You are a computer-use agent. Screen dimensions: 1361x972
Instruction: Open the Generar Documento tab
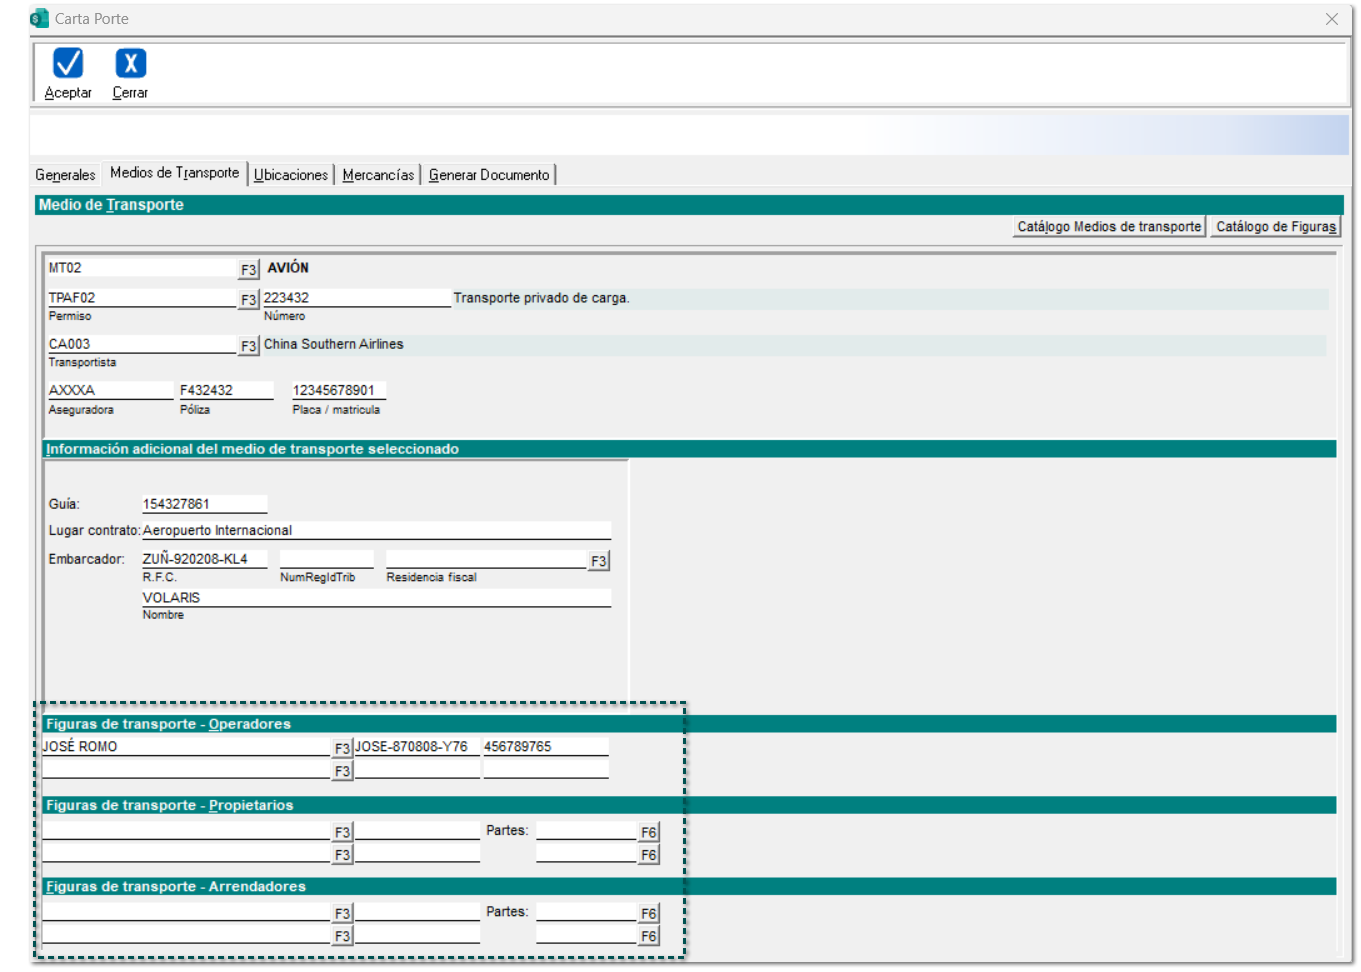[489, 175]
